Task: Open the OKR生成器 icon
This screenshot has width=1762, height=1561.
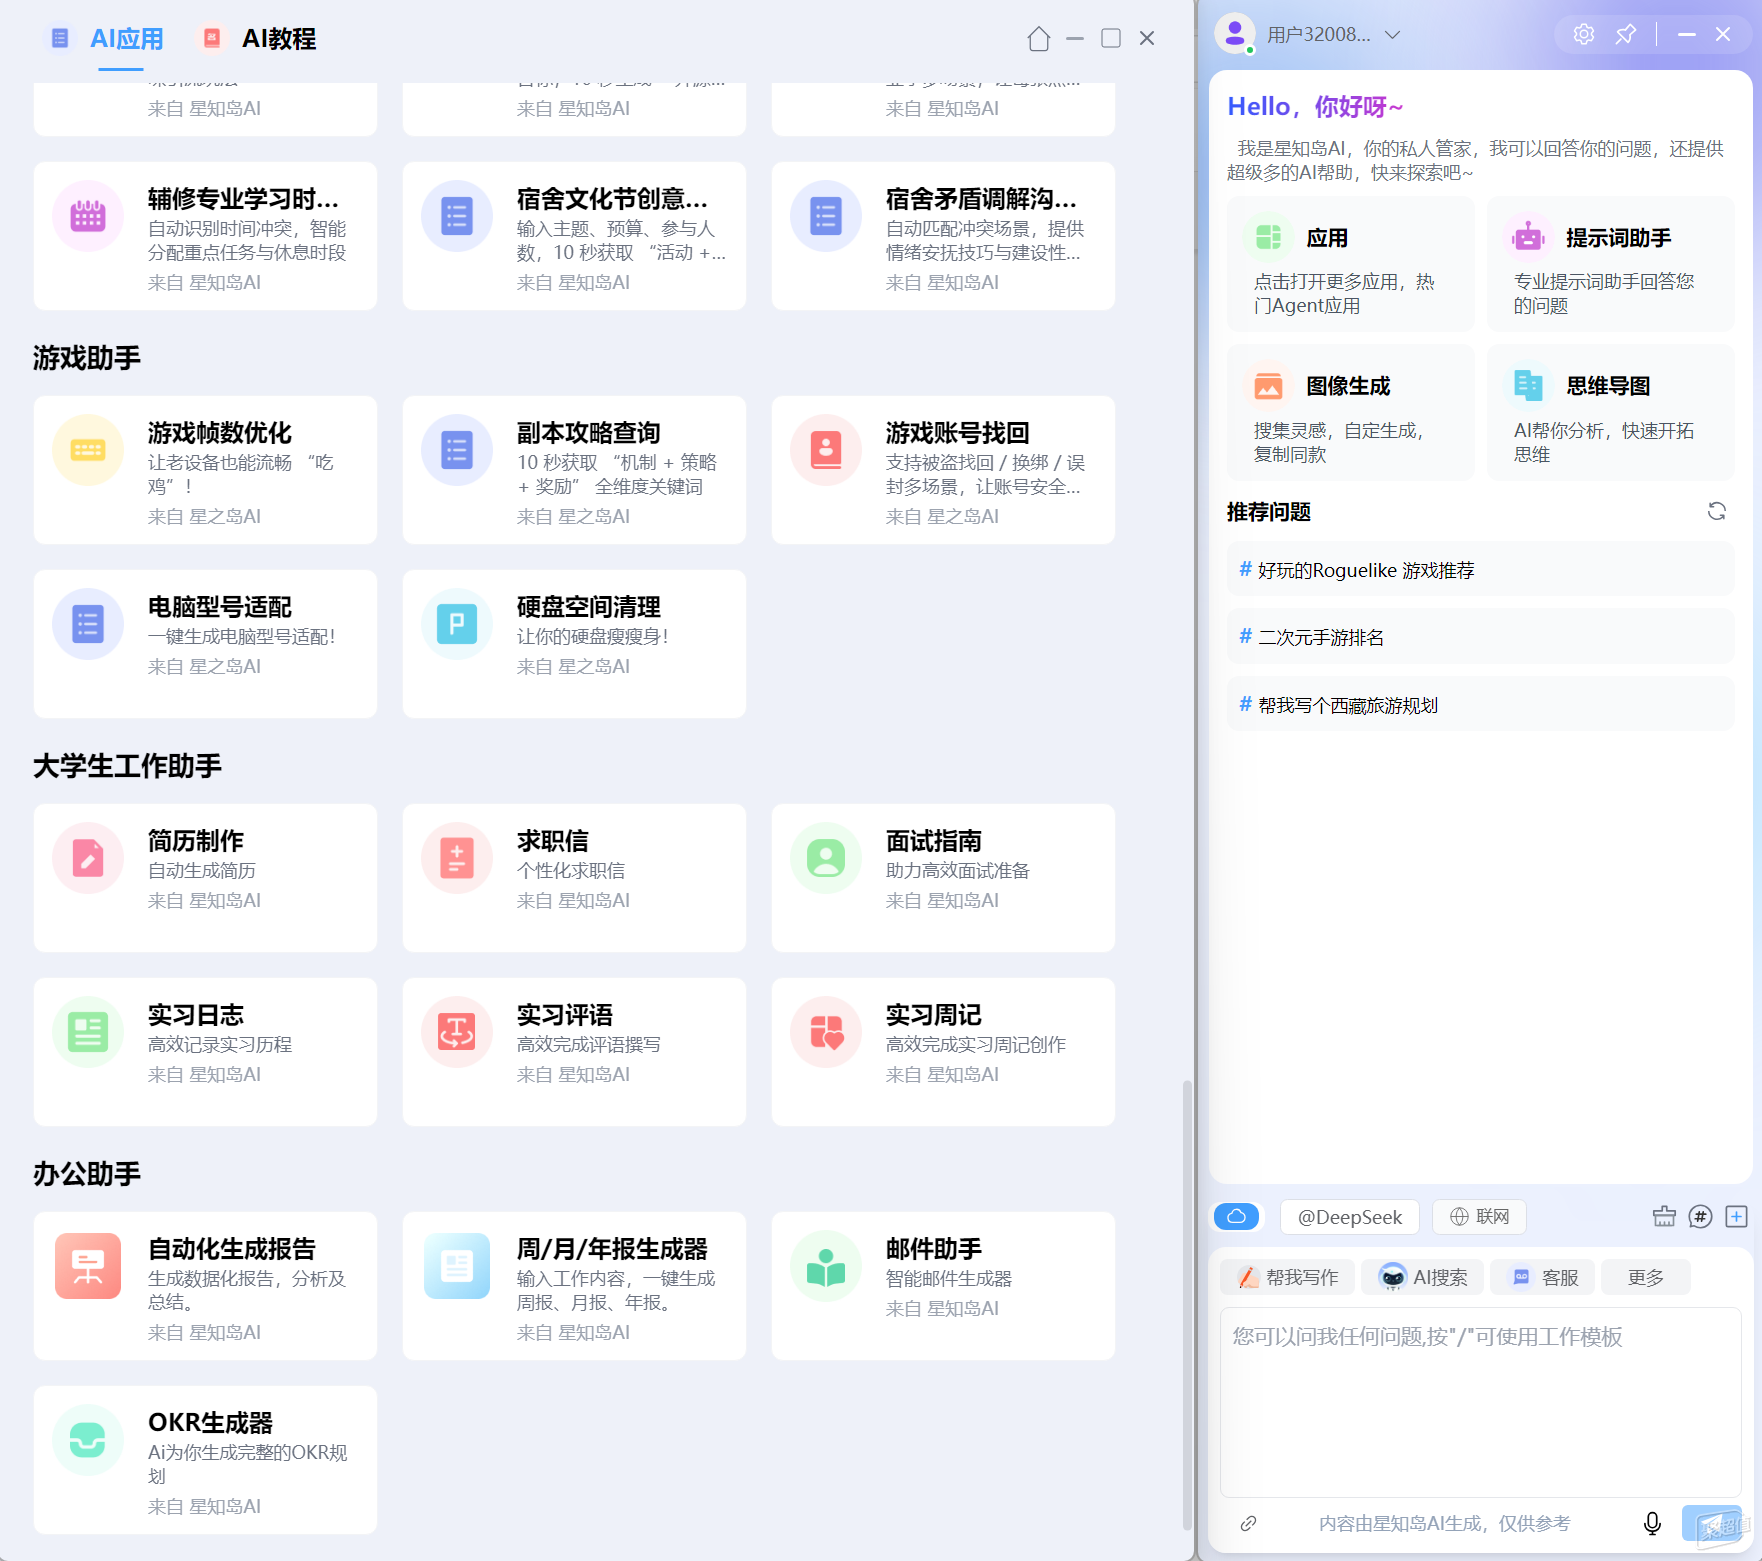Action: click(x=88, y=1440)
